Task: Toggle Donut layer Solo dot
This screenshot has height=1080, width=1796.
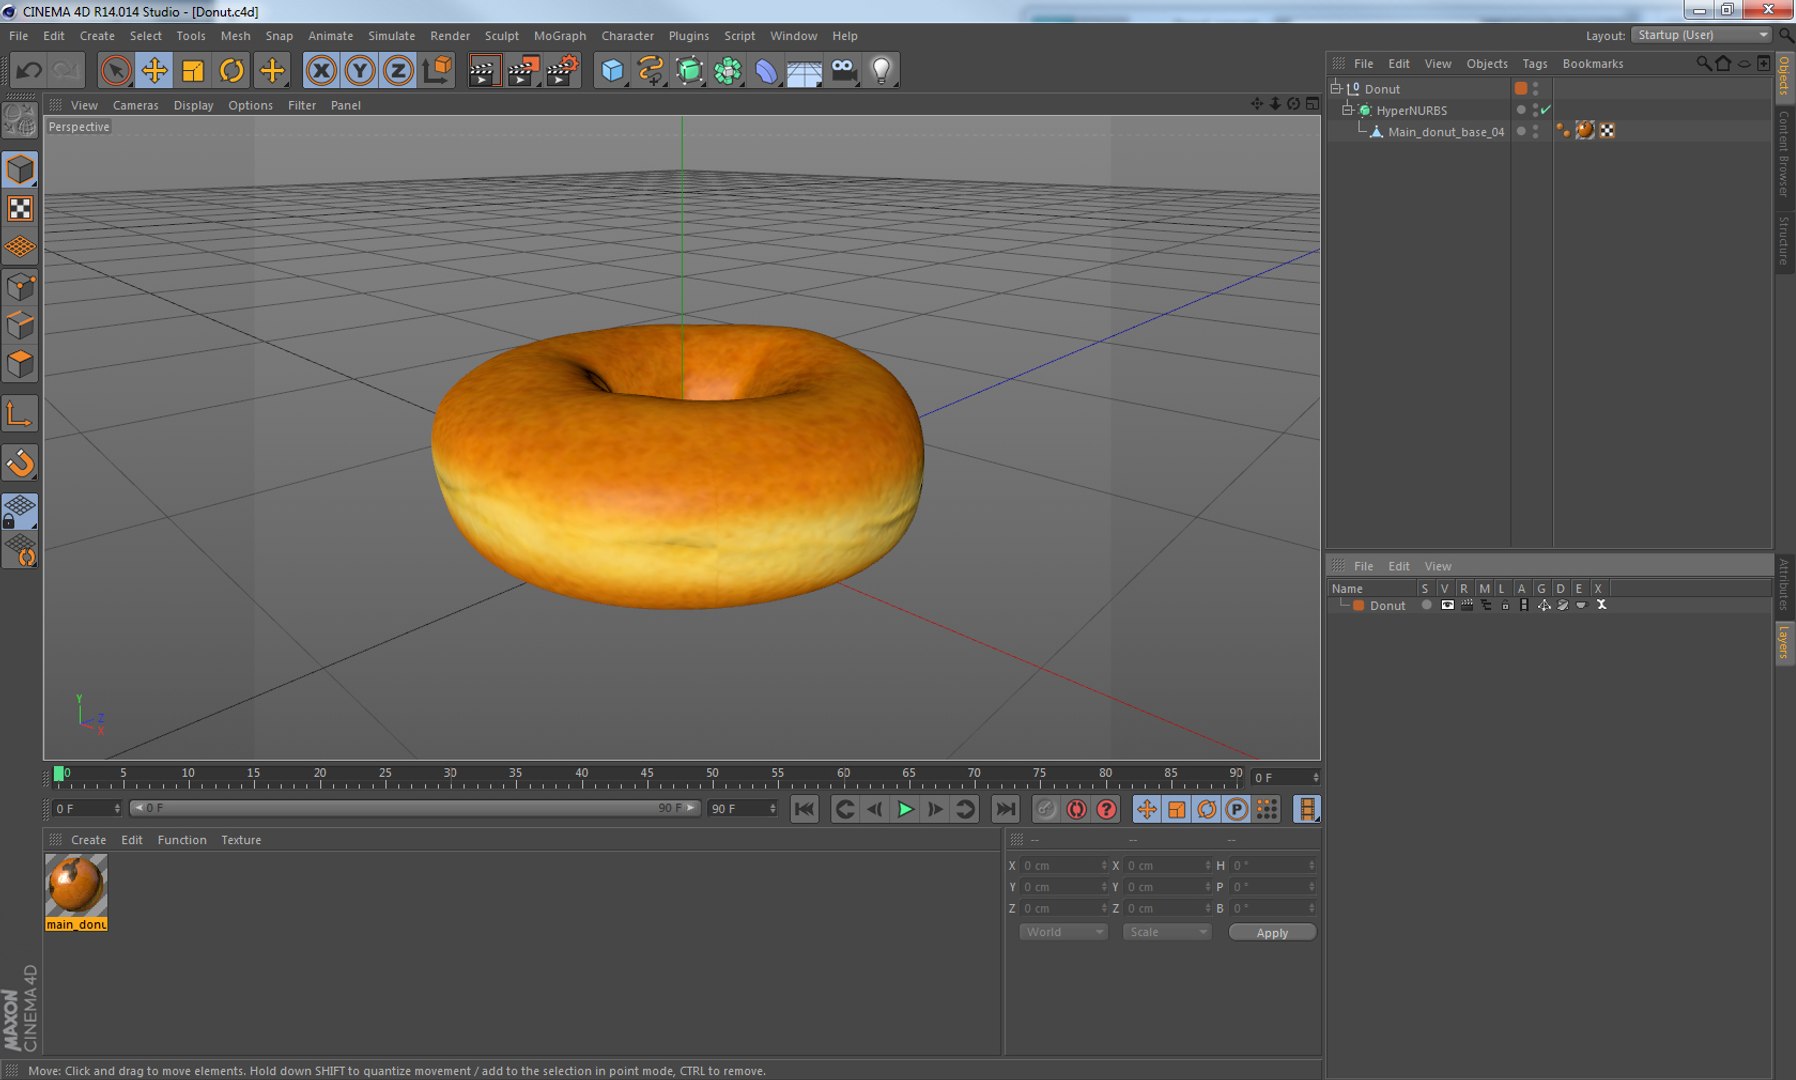Action: (x=1426, y=605)
